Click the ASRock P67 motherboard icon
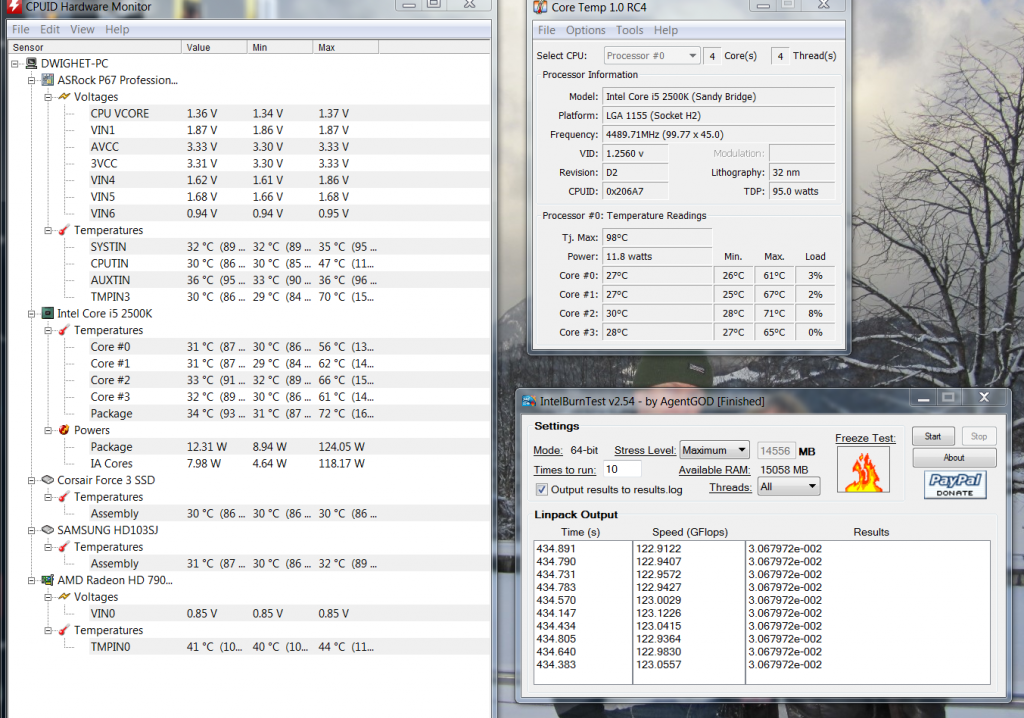The image size is (1024, 718). 48,80
